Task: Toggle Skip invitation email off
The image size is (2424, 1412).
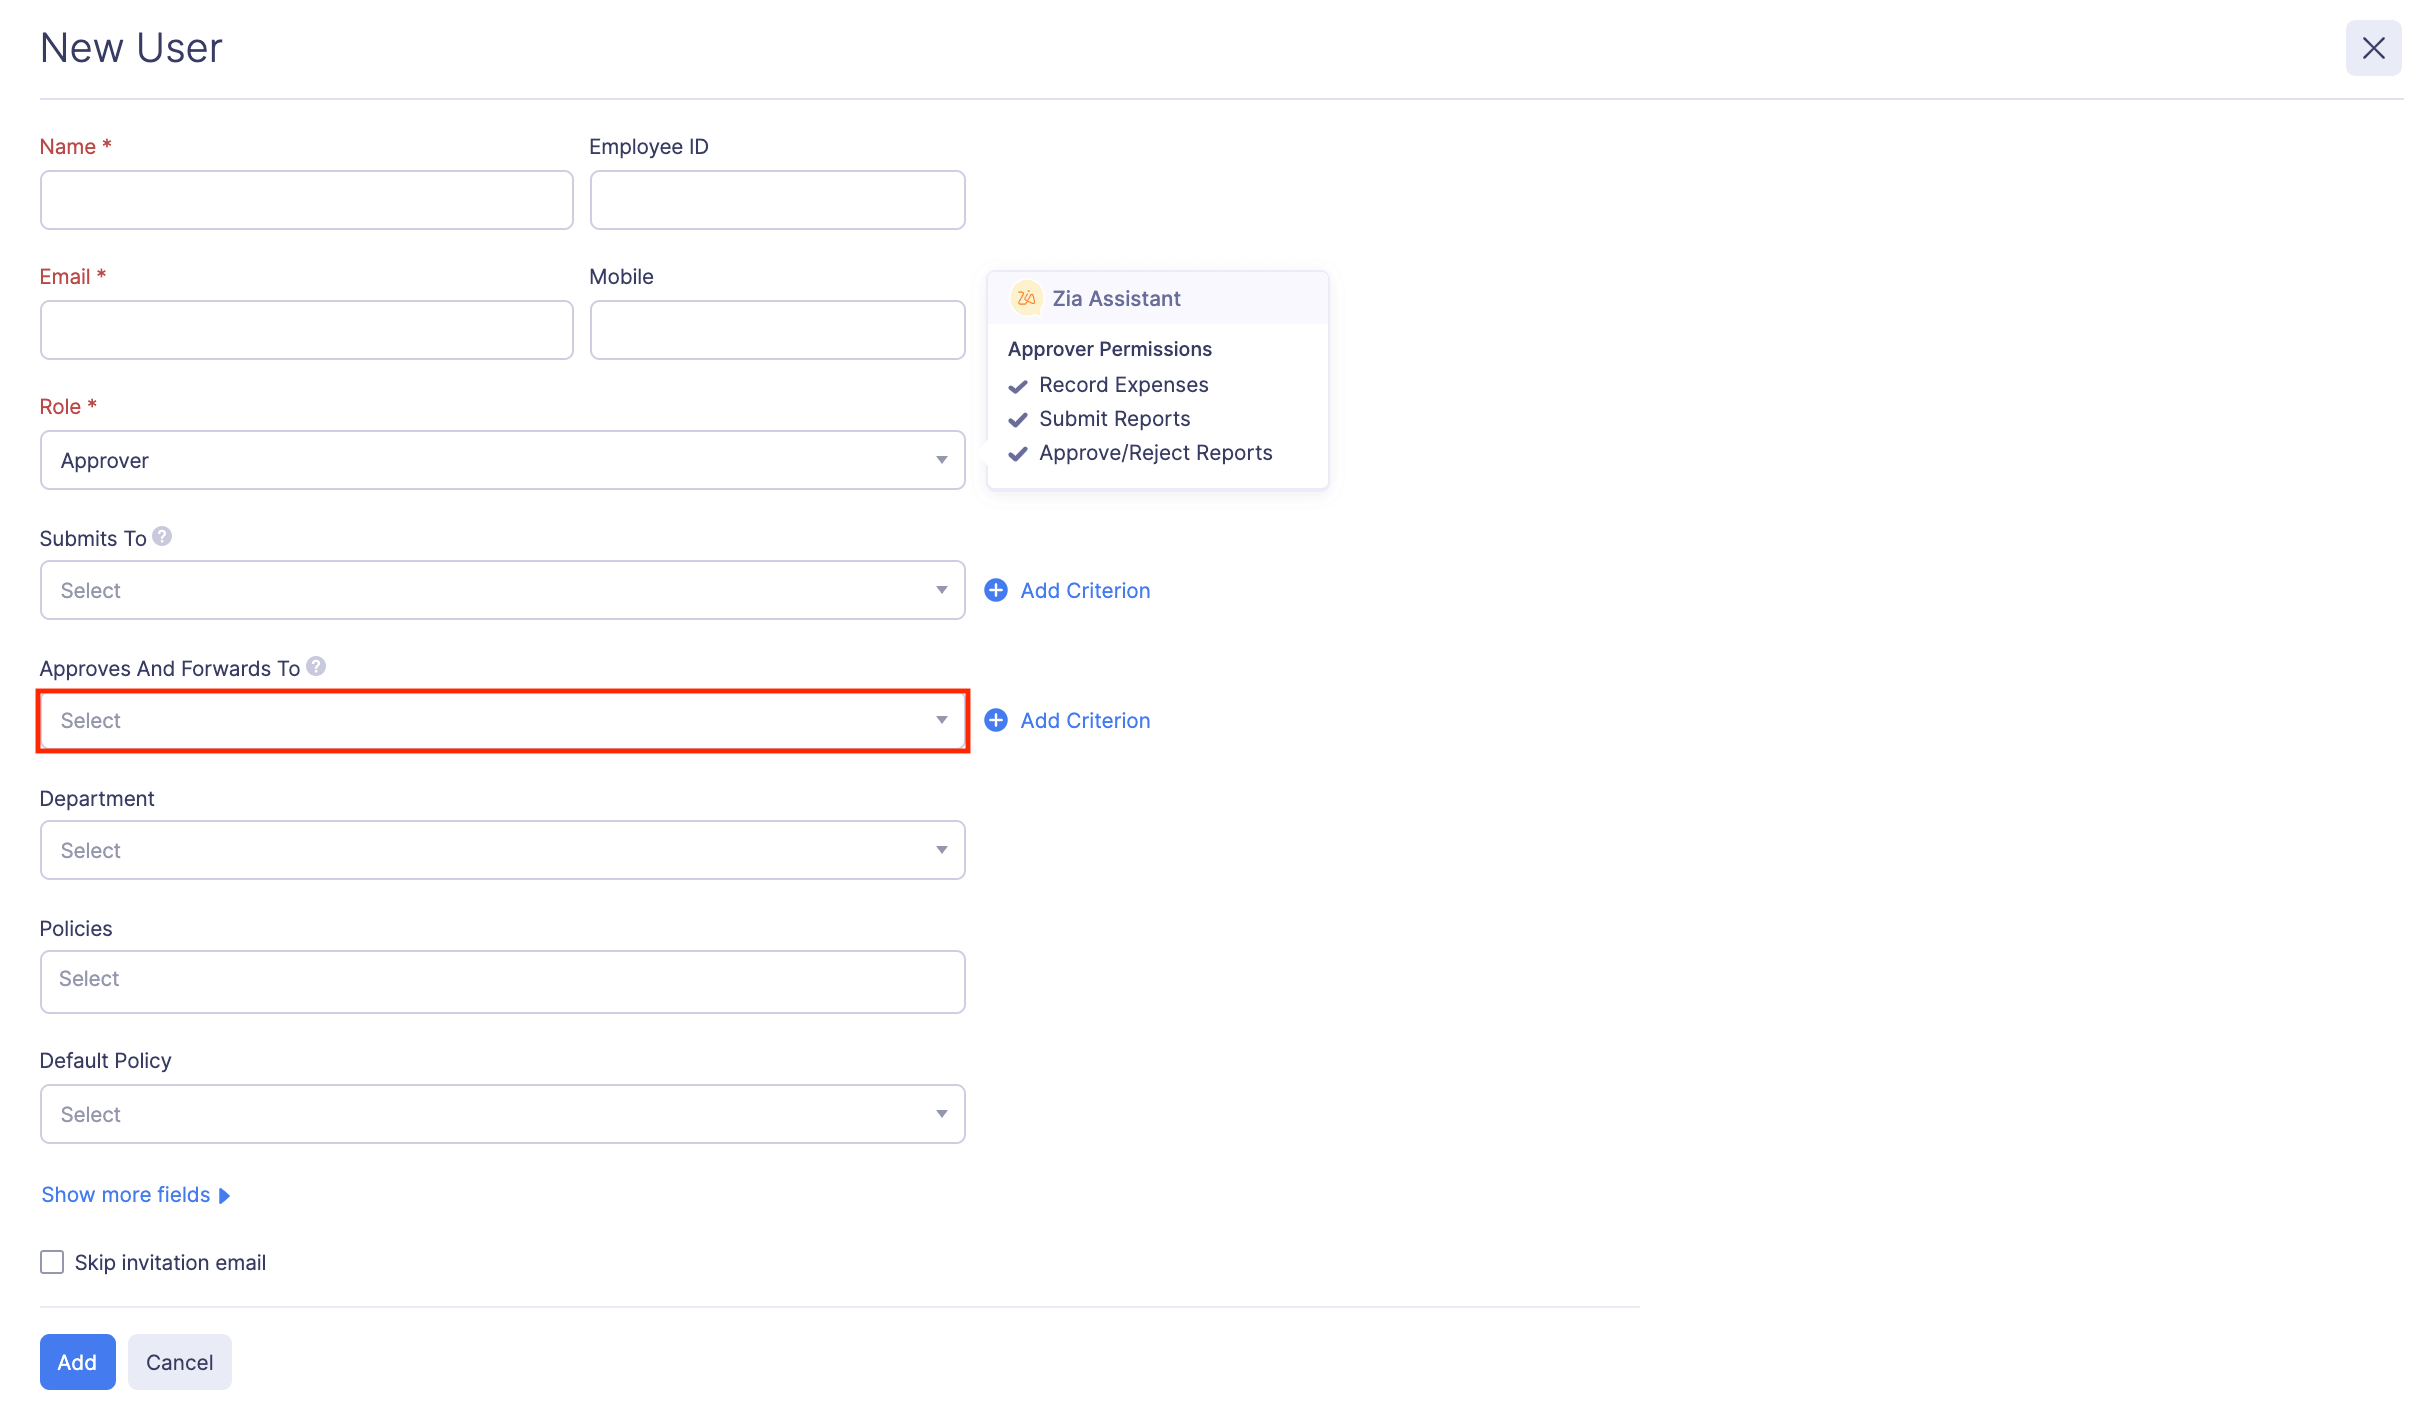Action: click(x=51, y=1262)
